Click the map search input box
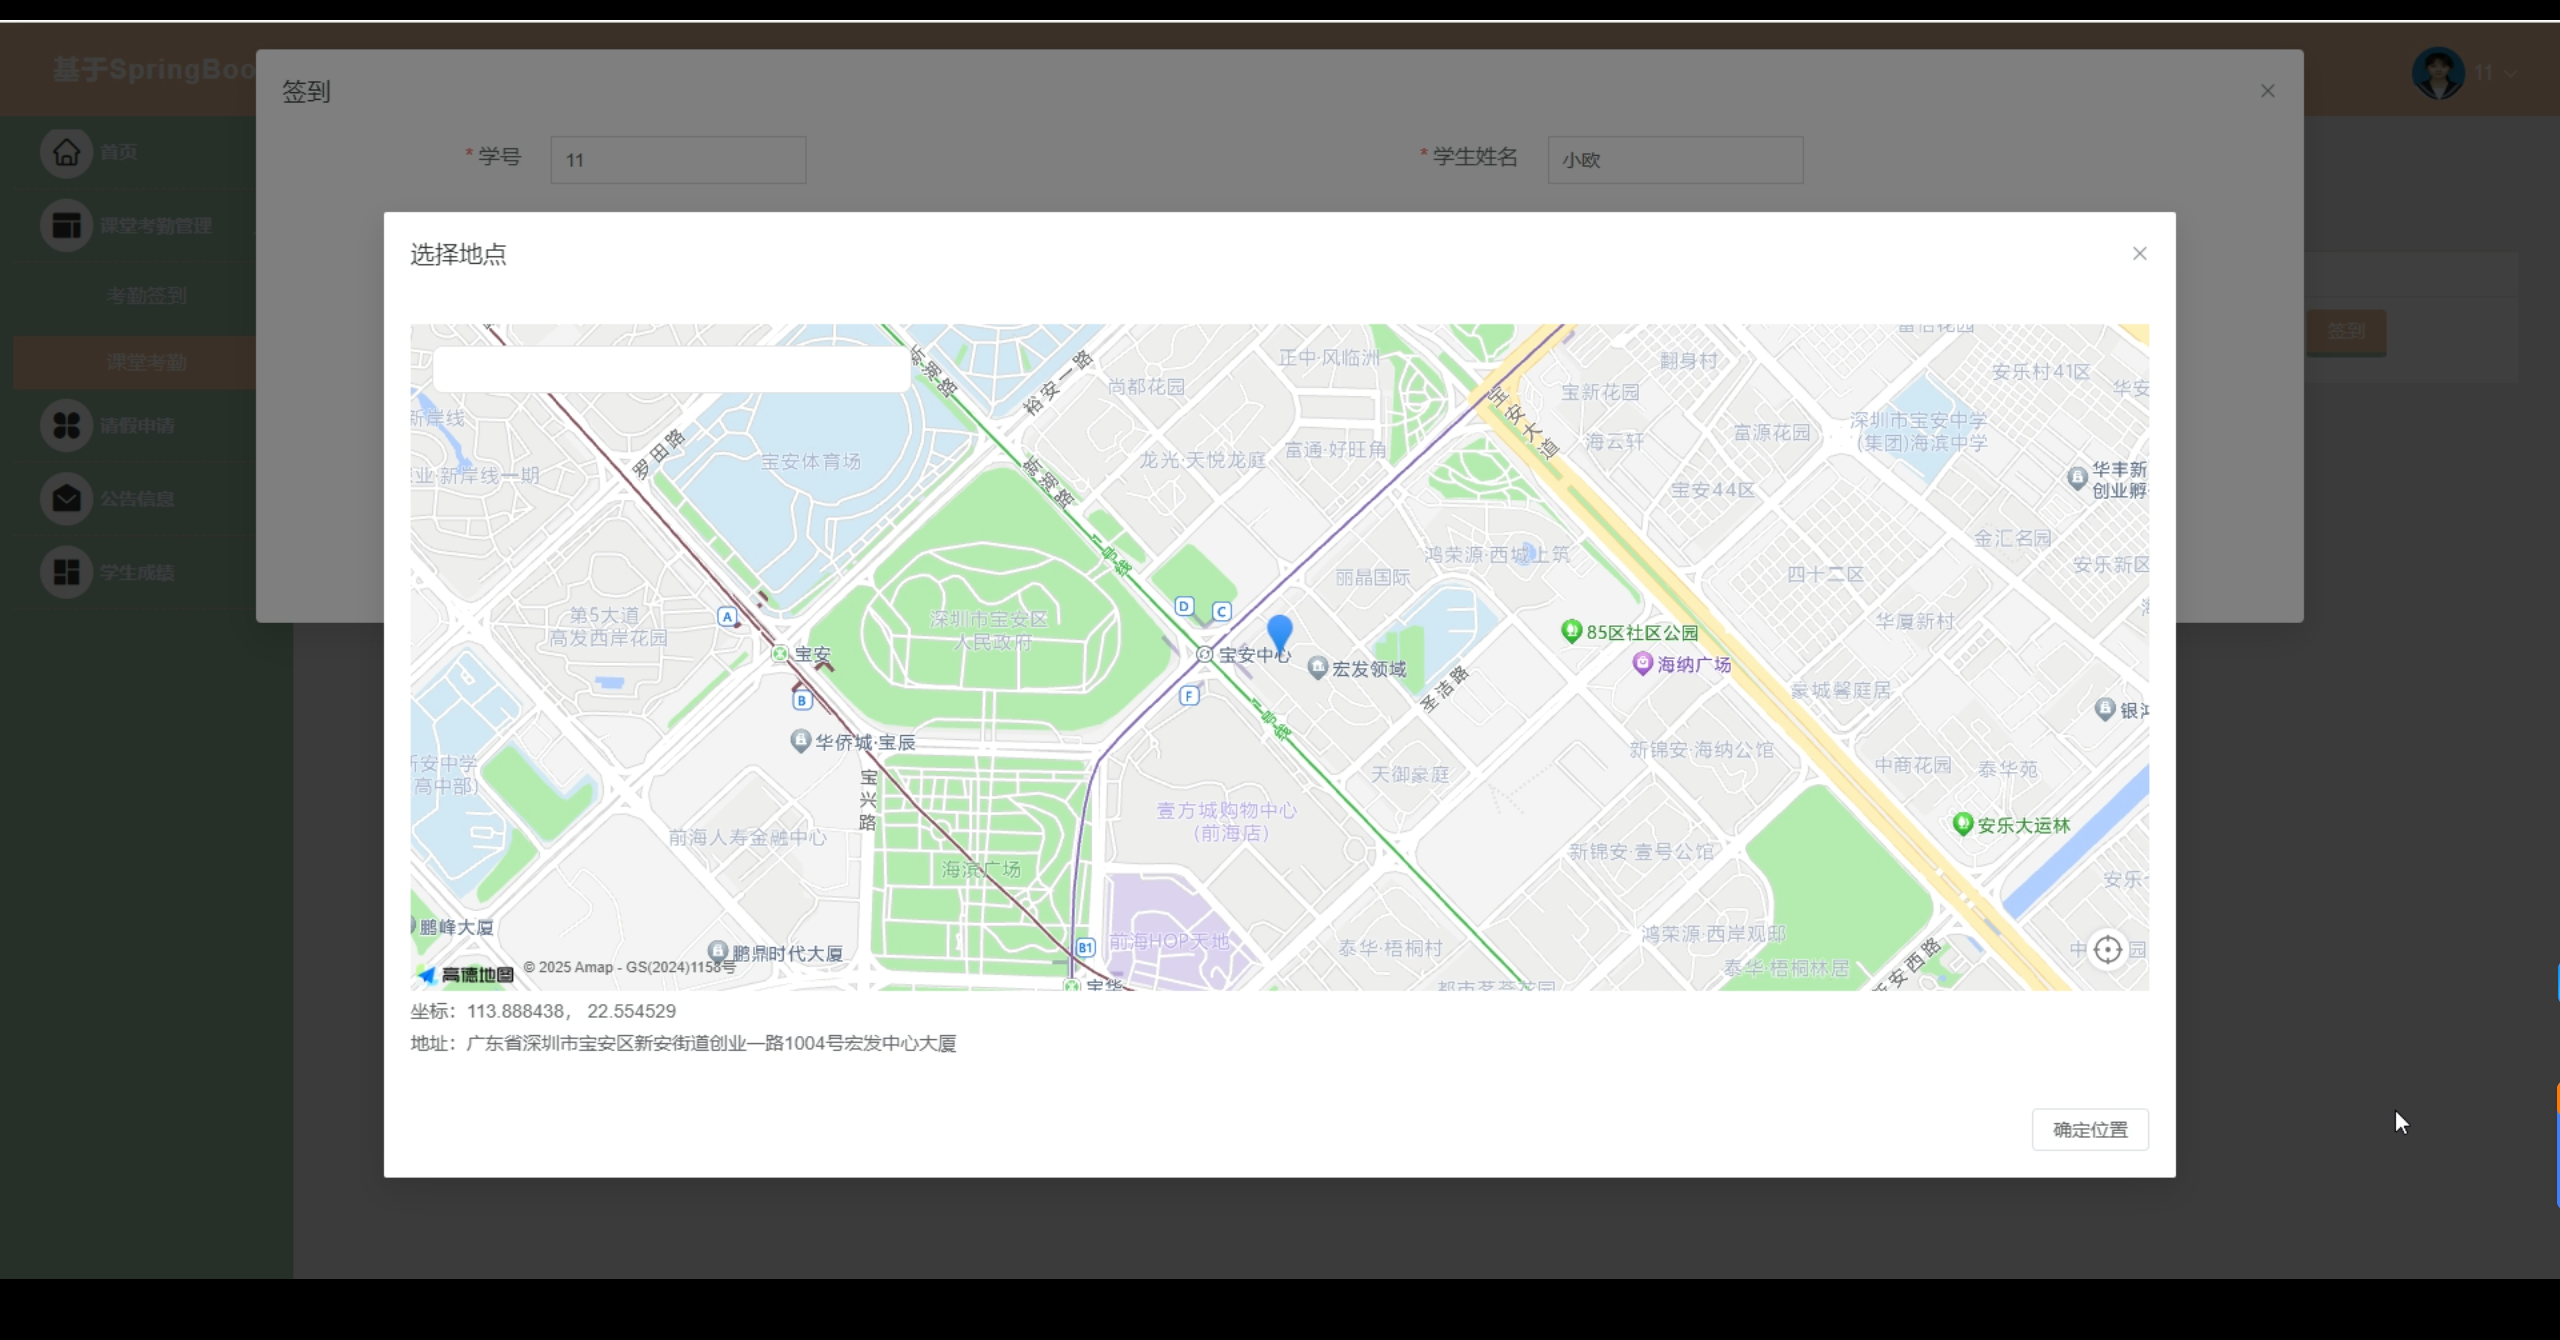This screenshot has width=2560, height=1340. pyautogui.click(x=671, y=370)
